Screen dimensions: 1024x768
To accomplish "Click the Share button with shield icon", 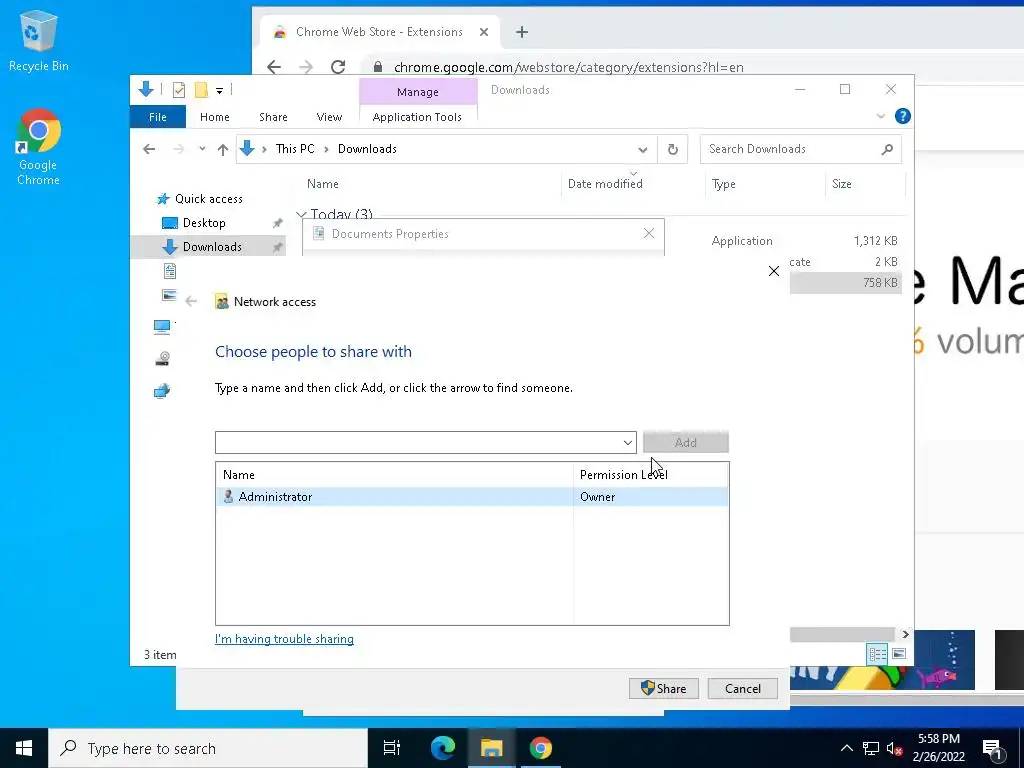I will pos(664,688).
